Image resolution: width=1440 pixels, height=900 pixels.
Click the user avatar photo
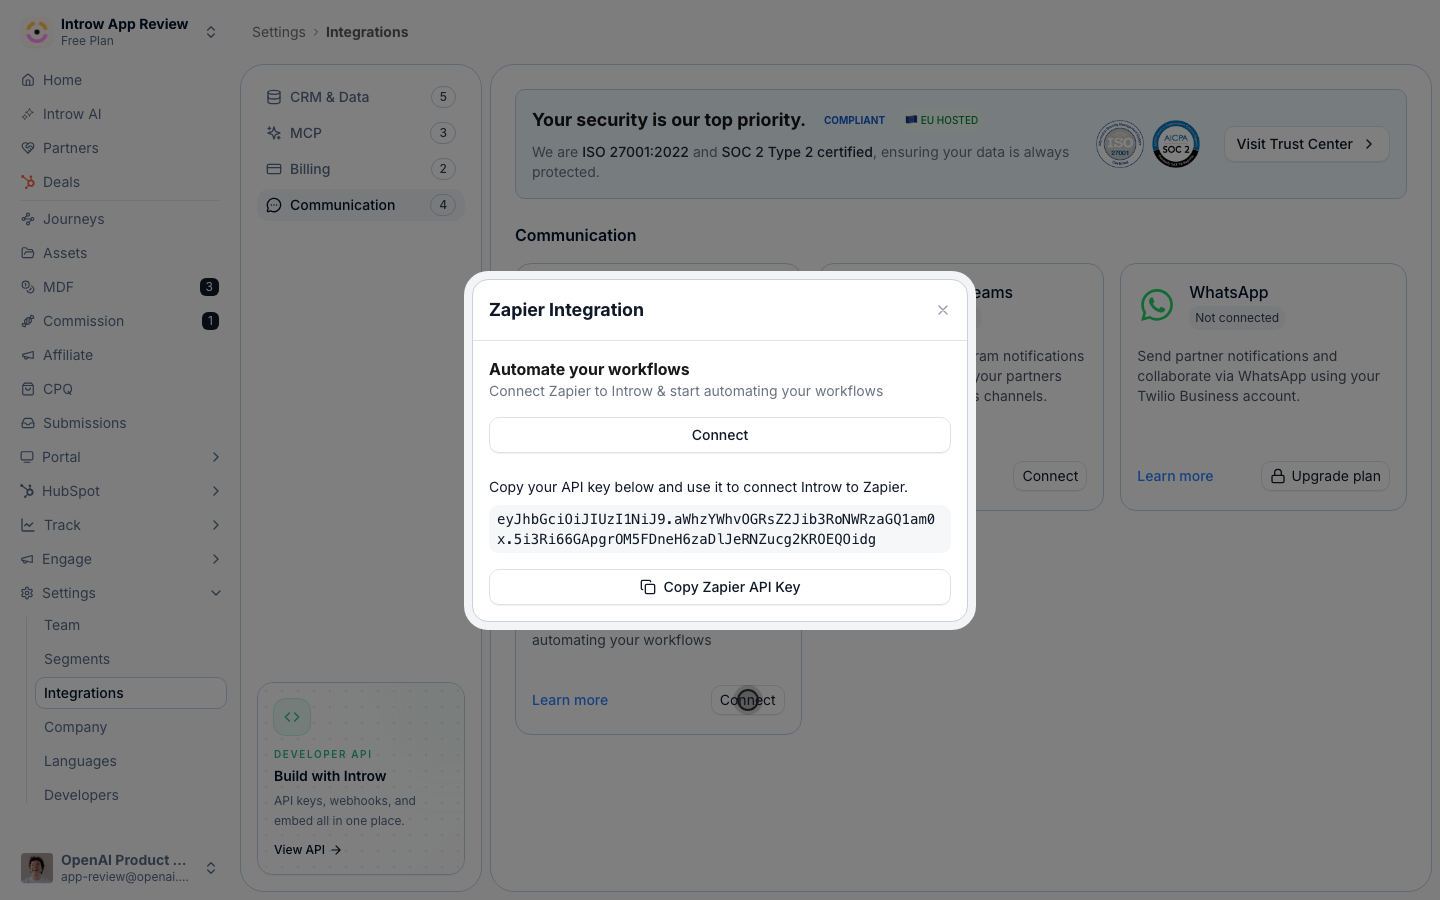37,868
